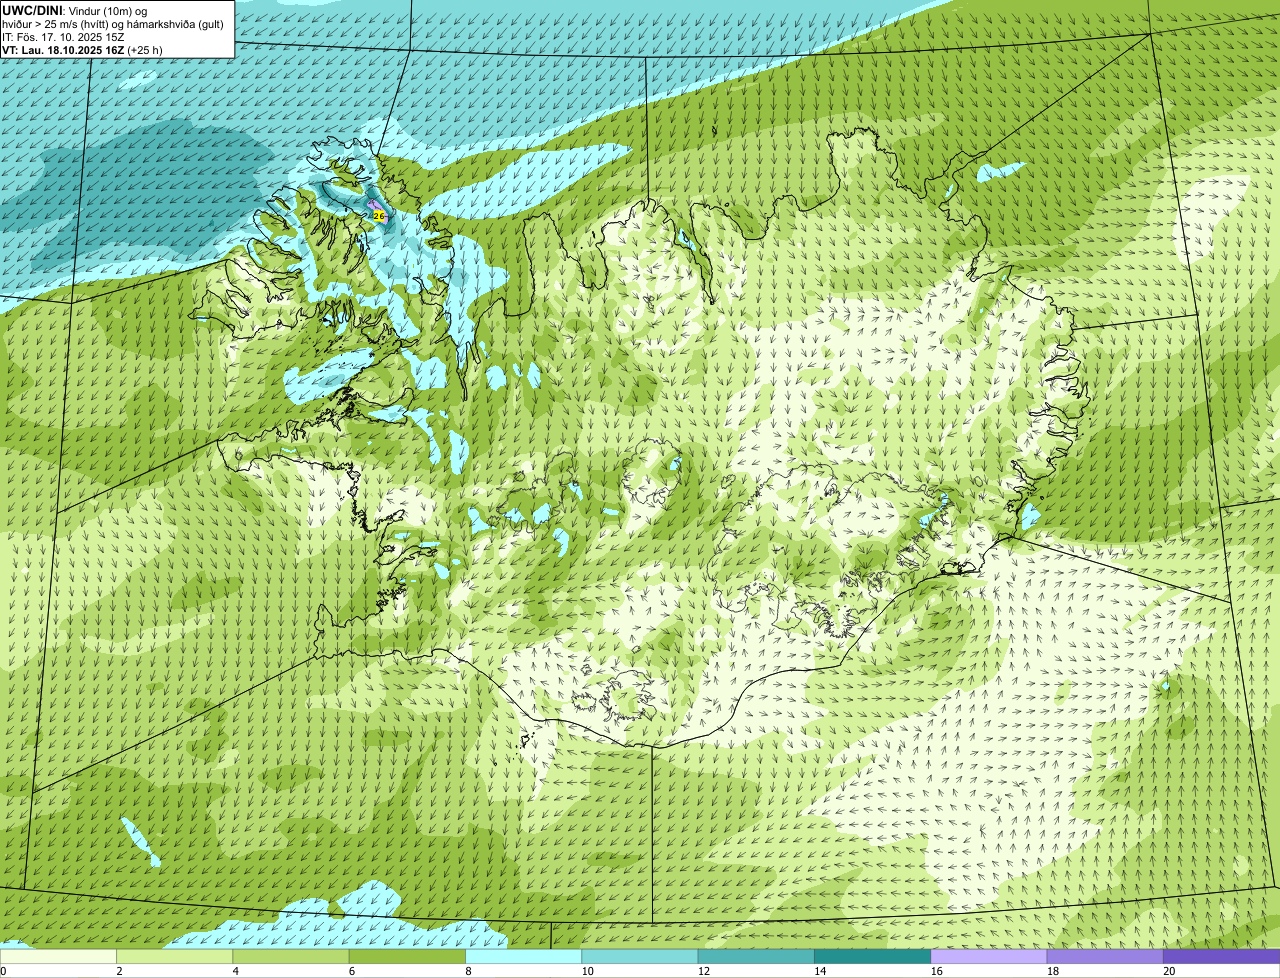Click the legend value '8'
Viewport: 1280px width, 978px height.
tap(468, 971)
